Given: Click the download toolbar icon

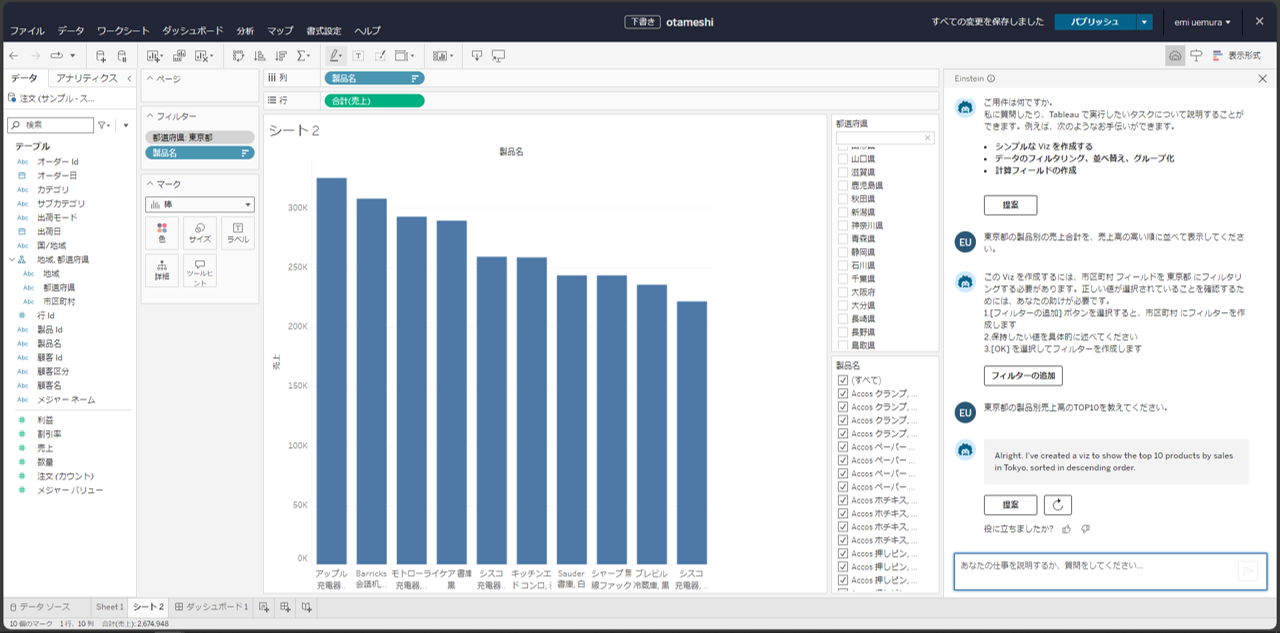Looking at the screenshot, I should pyautogui.click(x=477, y=56).
